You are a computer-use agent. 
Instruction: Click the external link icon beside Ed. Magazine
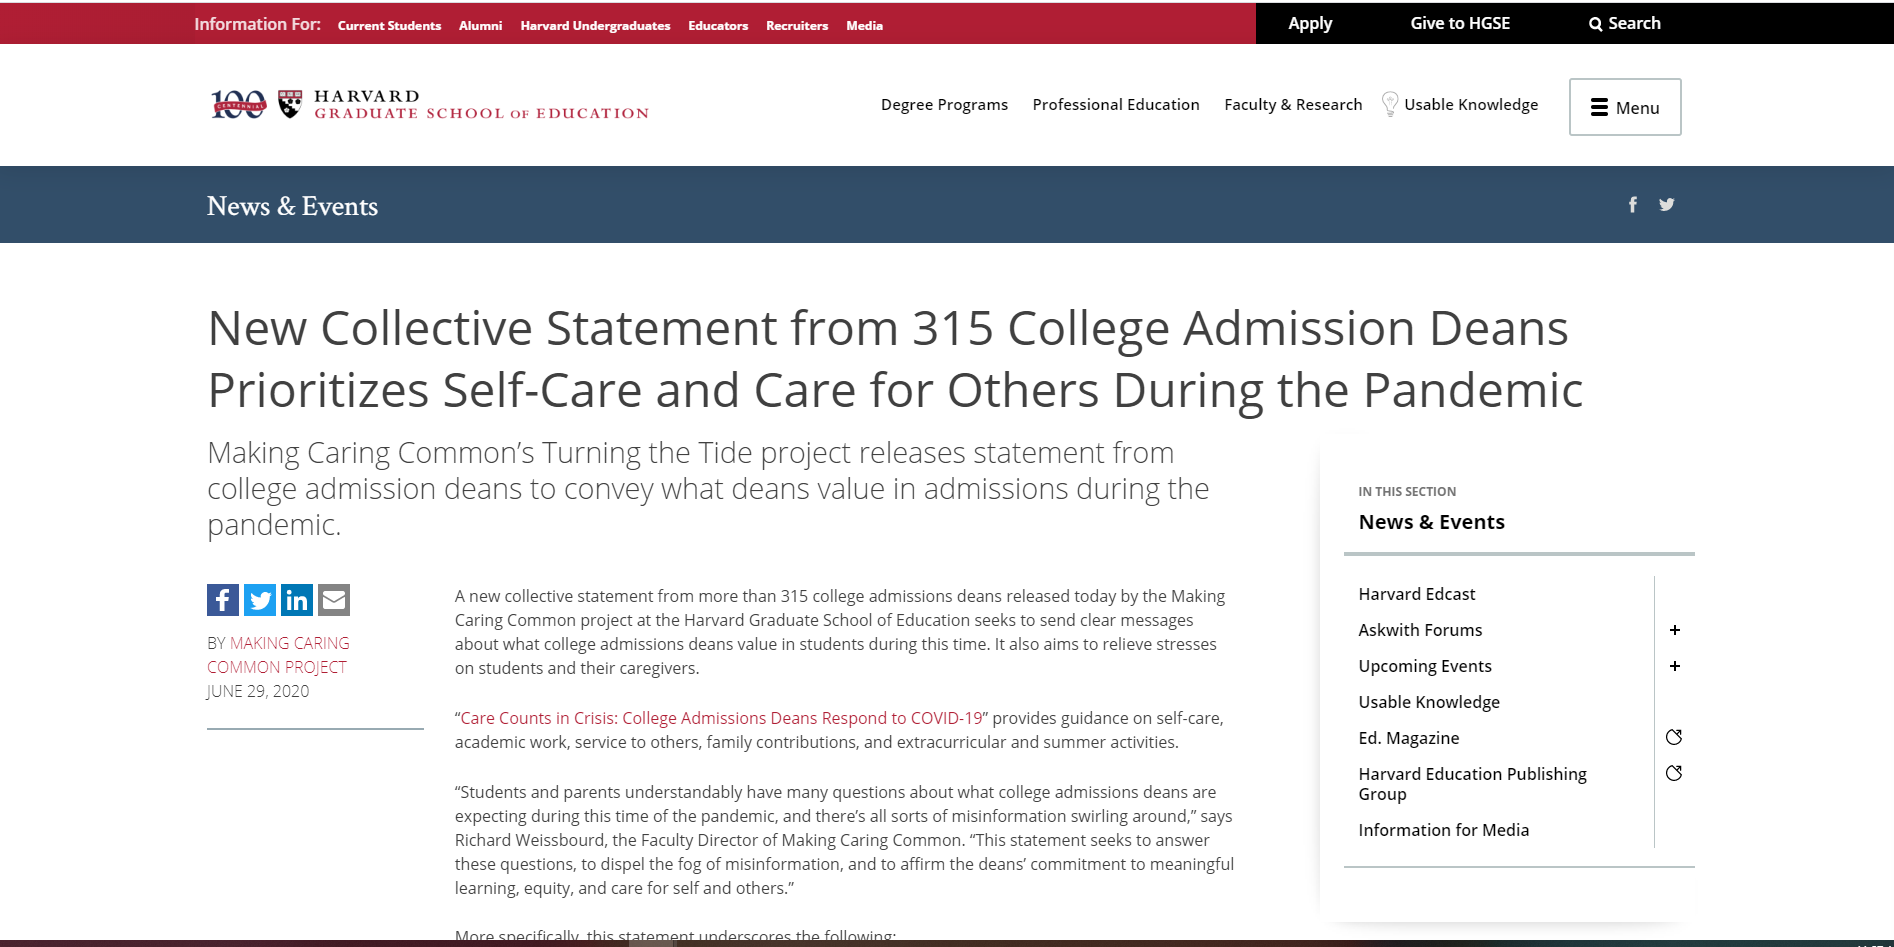[1675, 737]
